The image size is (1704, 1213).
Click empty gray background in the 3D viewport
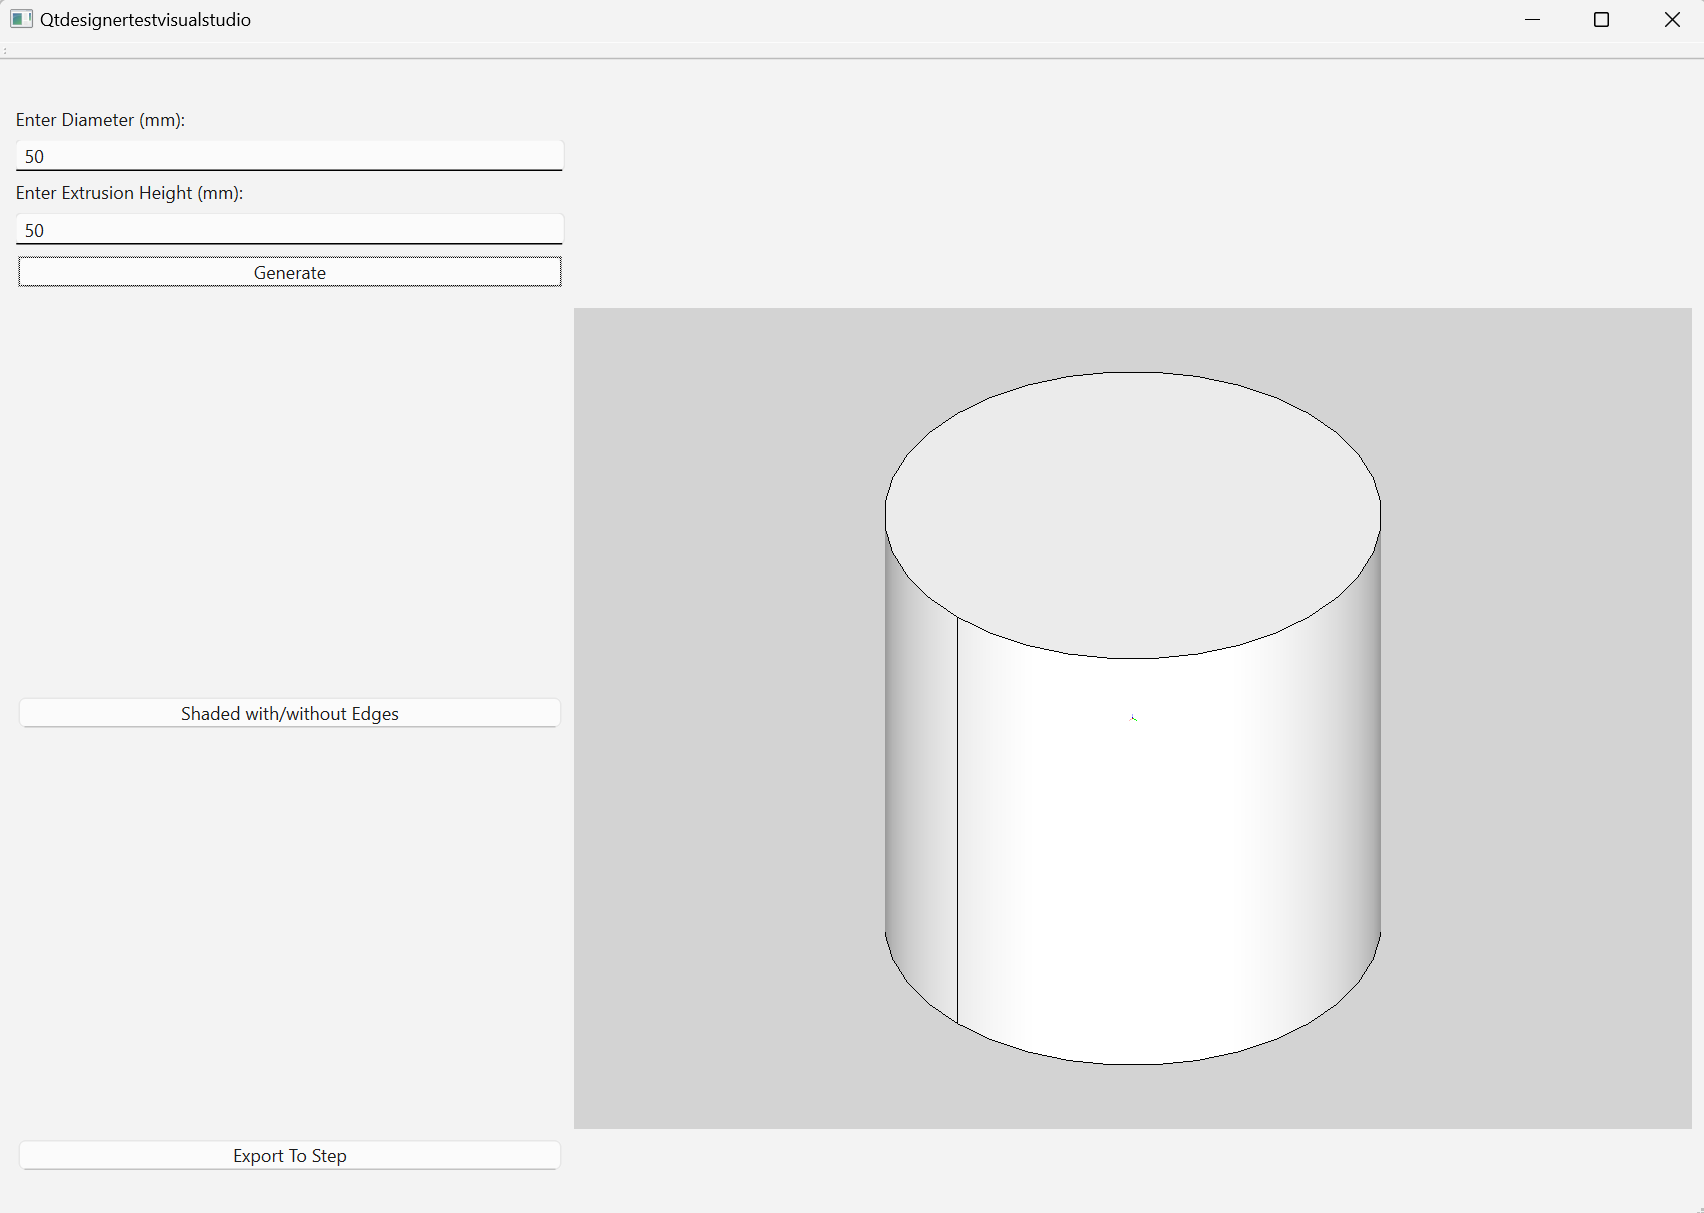[x=700, y=700]
